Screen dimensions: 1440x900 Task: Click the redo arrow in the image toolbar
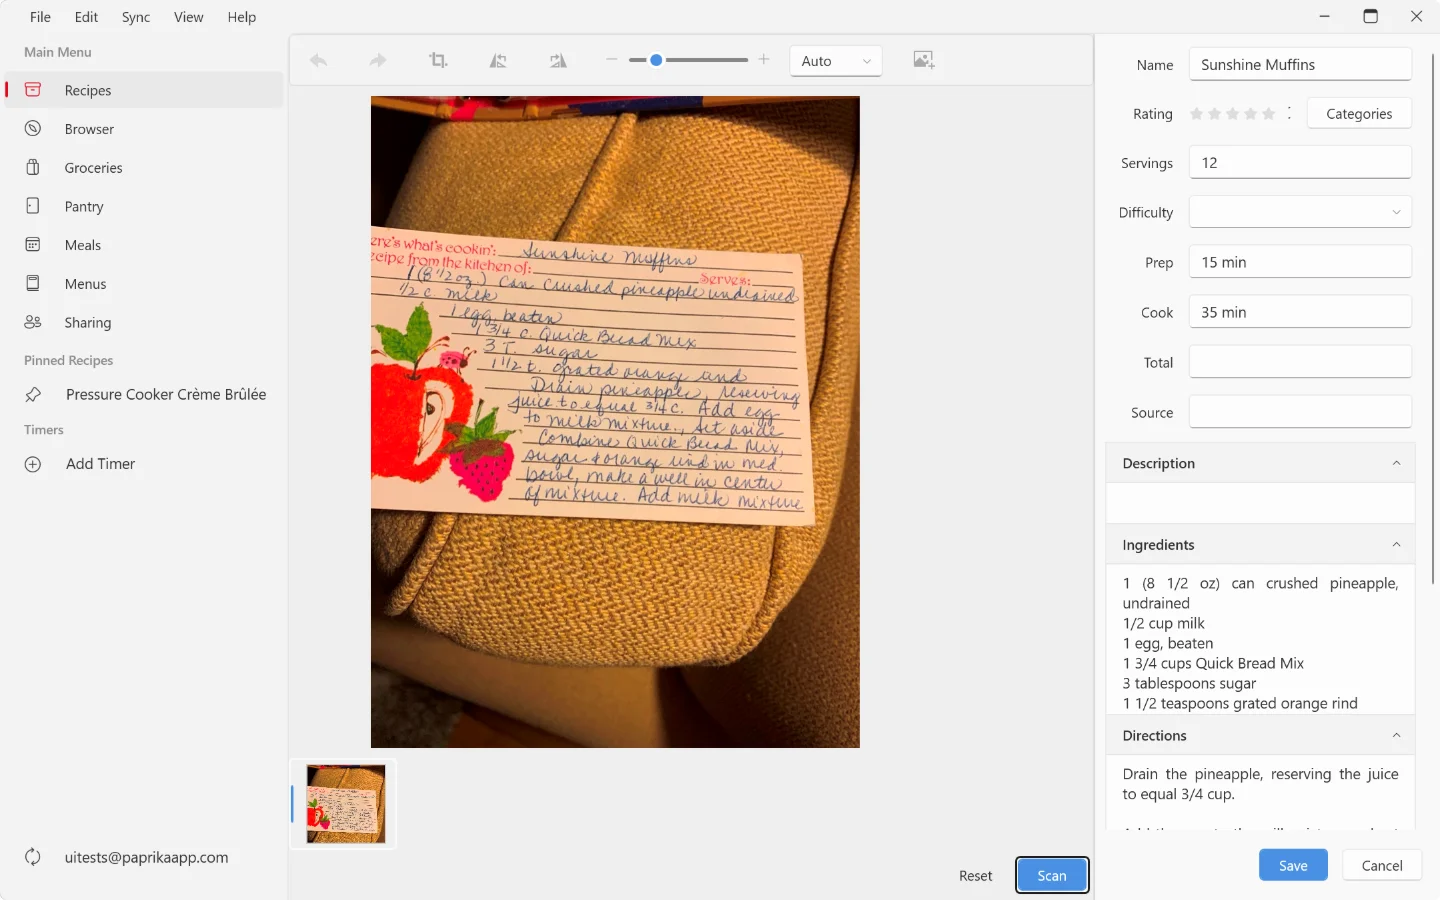coord(378,61)
